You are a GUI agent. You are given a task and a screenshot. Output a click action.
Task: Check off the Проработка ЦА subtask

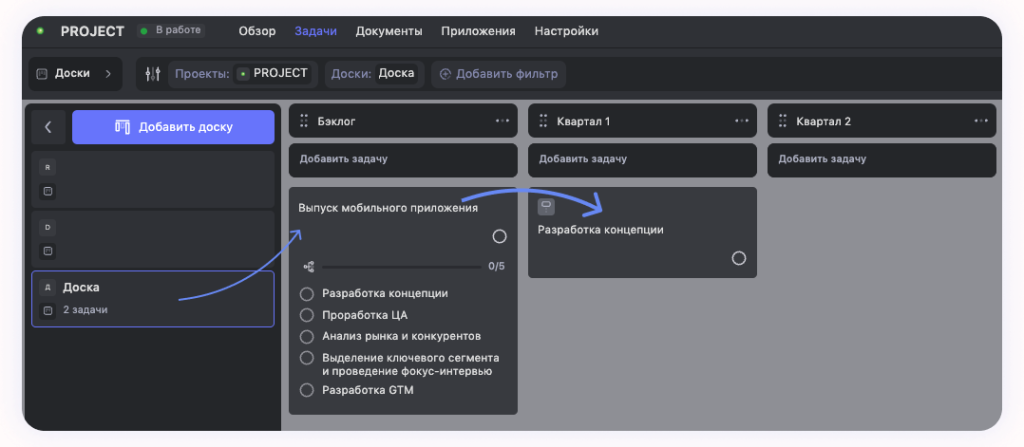pyautogui.click(x=307, y=315)
